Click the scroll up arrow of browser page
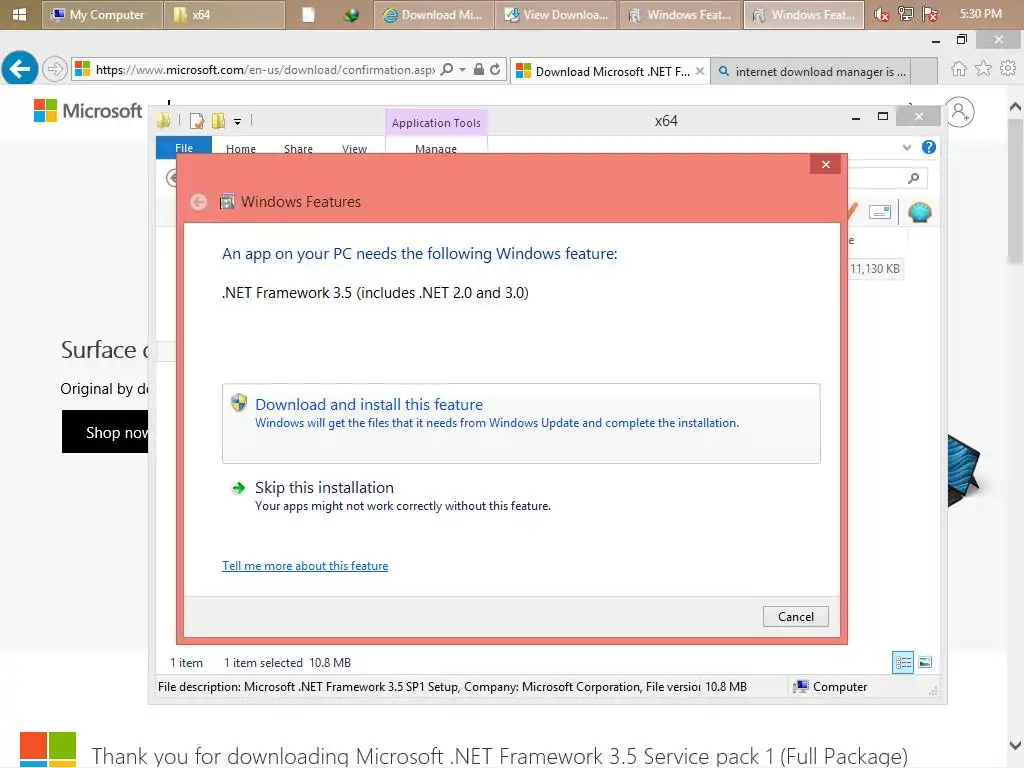Screen dimensions: 1024x768 (x=1015, y=106)
